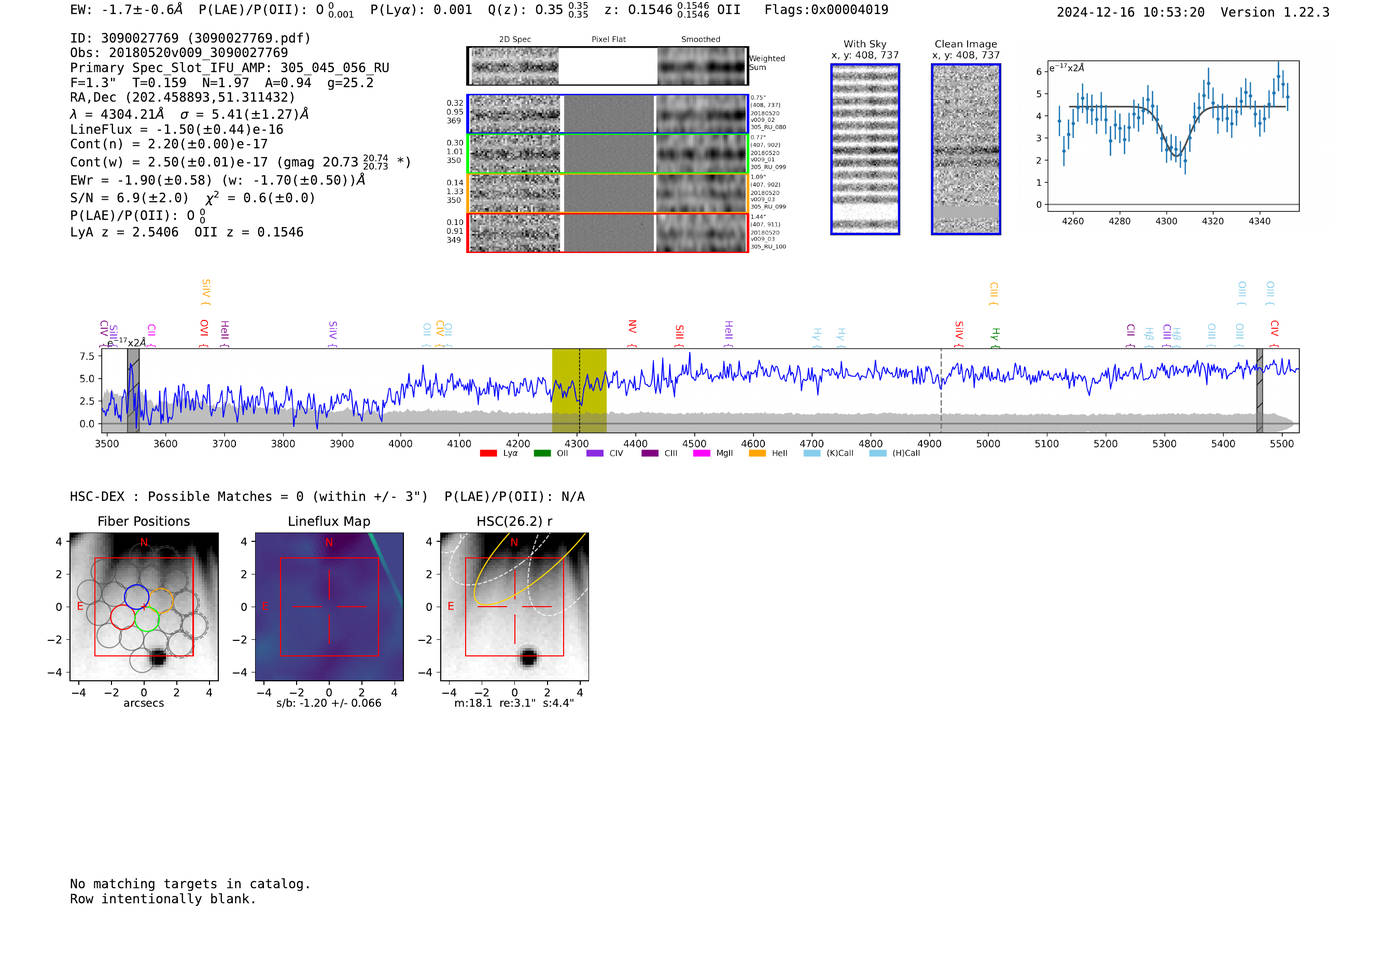The width and height of the screenshot is (1400, 953).
Task: Select the blue fiber circle in Fiber Positions
Action: pyautogui.click(x=137, y=596)
